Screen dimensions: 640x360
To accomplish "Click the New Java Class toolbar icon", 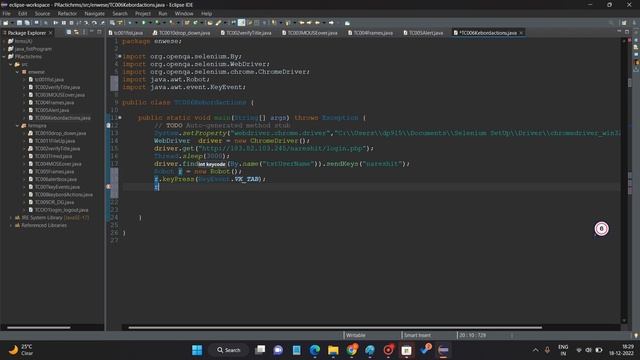I will 195,23.
